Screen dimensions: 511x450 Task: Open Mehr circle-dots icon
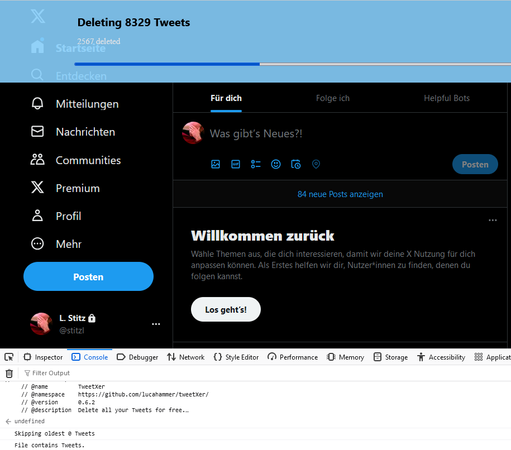37,244
